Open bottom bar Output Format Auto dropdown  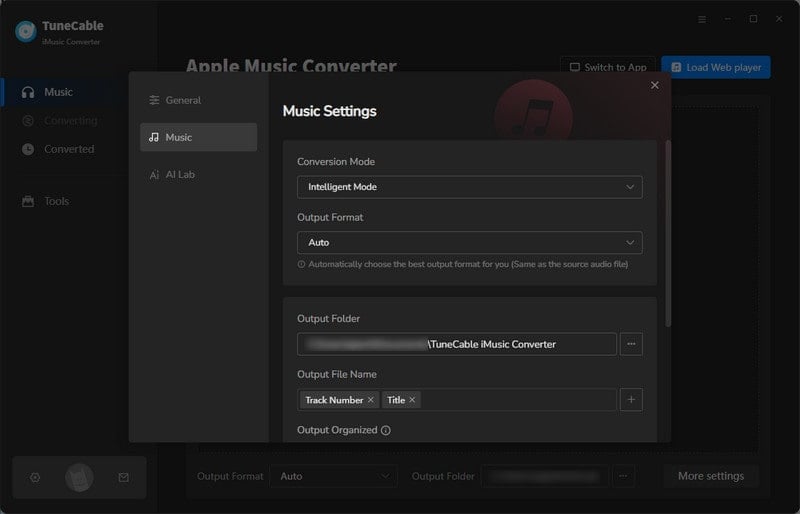[334, 477]
